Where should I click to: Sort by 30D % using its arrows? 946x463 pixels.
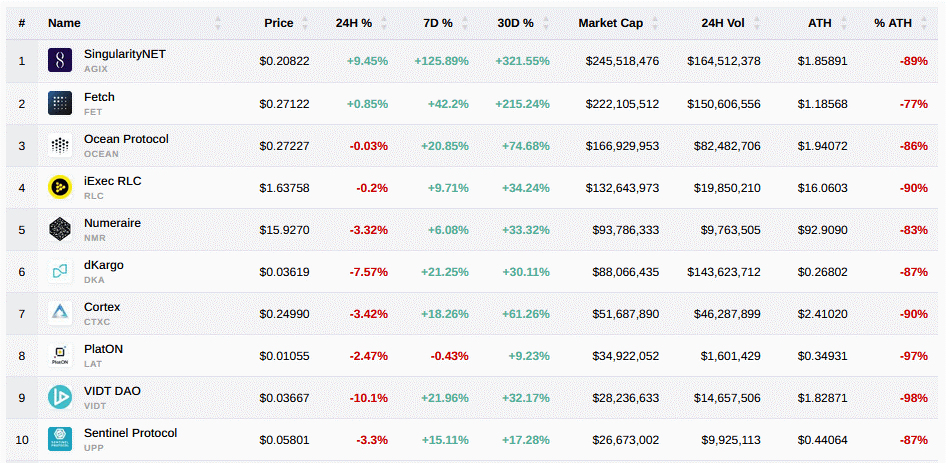coord(545,23)
